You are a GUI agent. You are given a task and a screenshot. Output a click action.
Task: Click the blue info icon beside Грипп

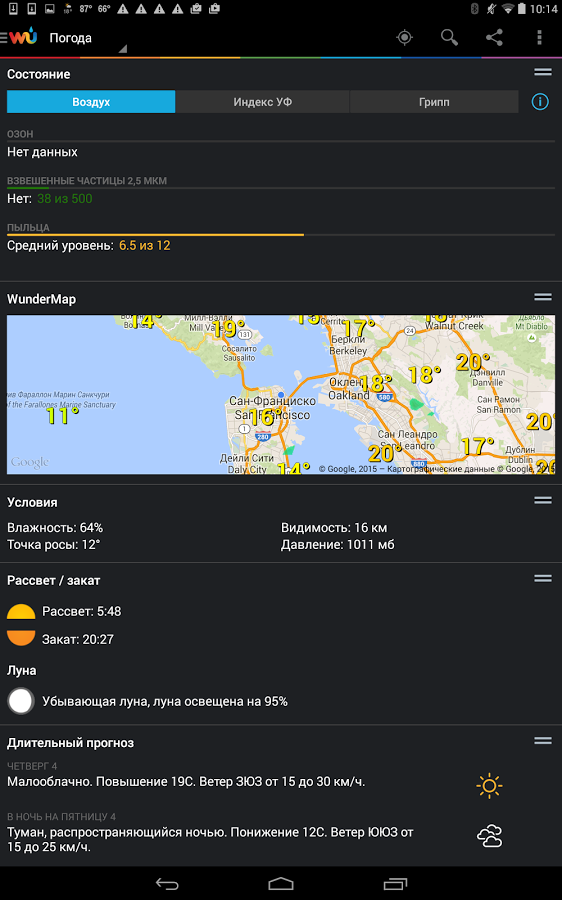(540, 102)
